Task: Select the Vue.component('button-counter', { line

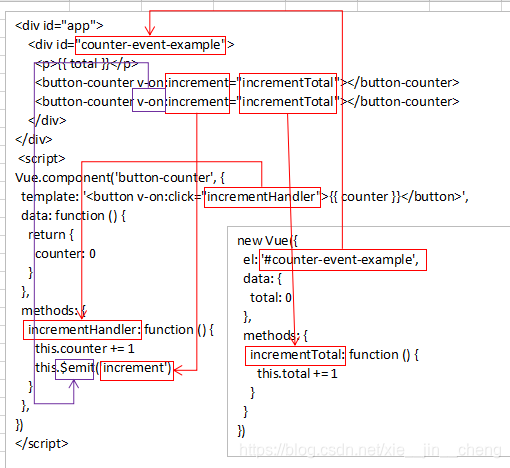Action: (120, 178)
